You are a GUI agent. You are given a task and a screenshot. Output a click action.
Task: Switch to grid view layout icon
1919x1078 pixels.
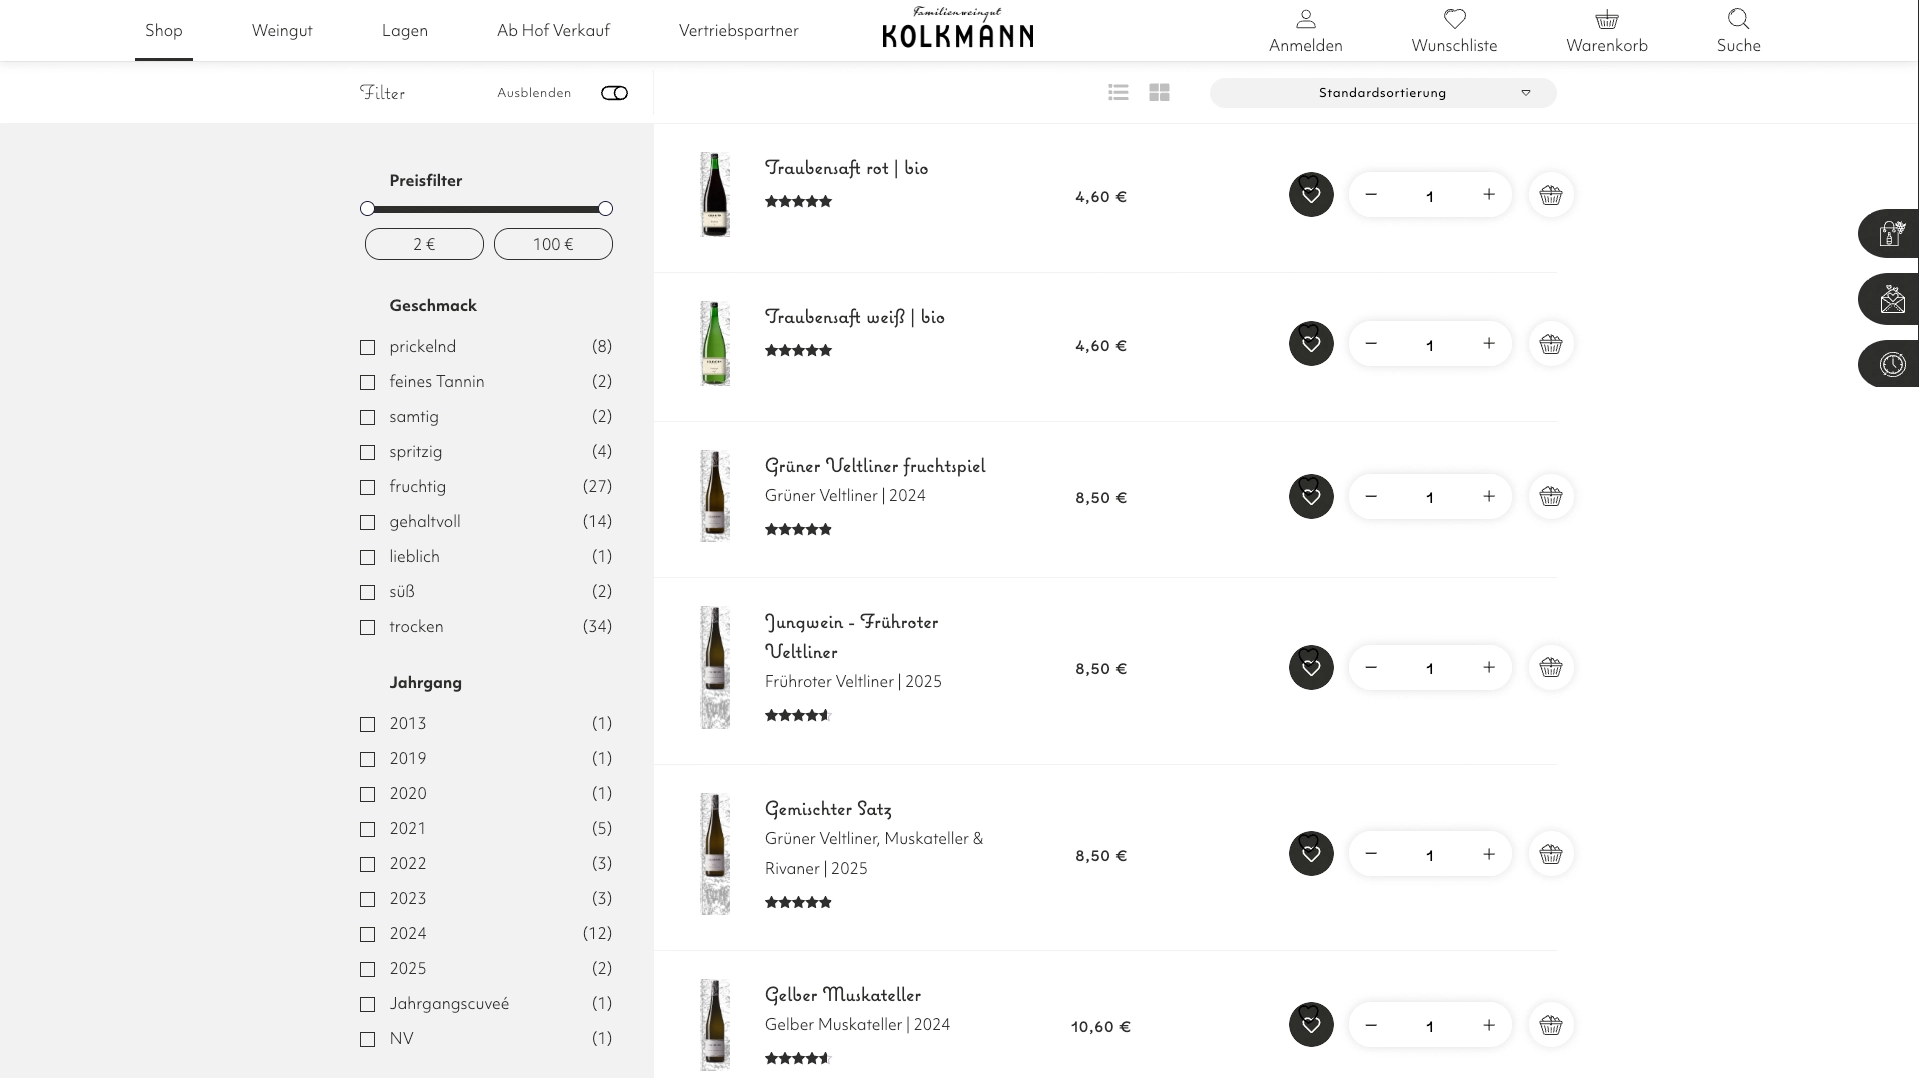[x=1159, y=93]
